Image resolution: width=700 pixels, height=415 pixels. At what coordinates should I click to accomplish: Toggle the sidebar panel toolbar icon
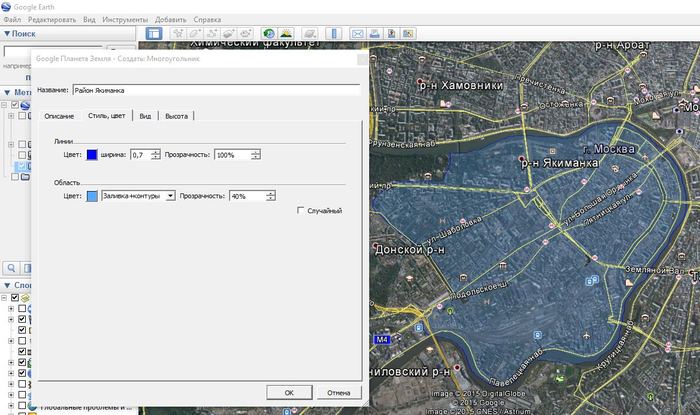[x=154, y=33]
